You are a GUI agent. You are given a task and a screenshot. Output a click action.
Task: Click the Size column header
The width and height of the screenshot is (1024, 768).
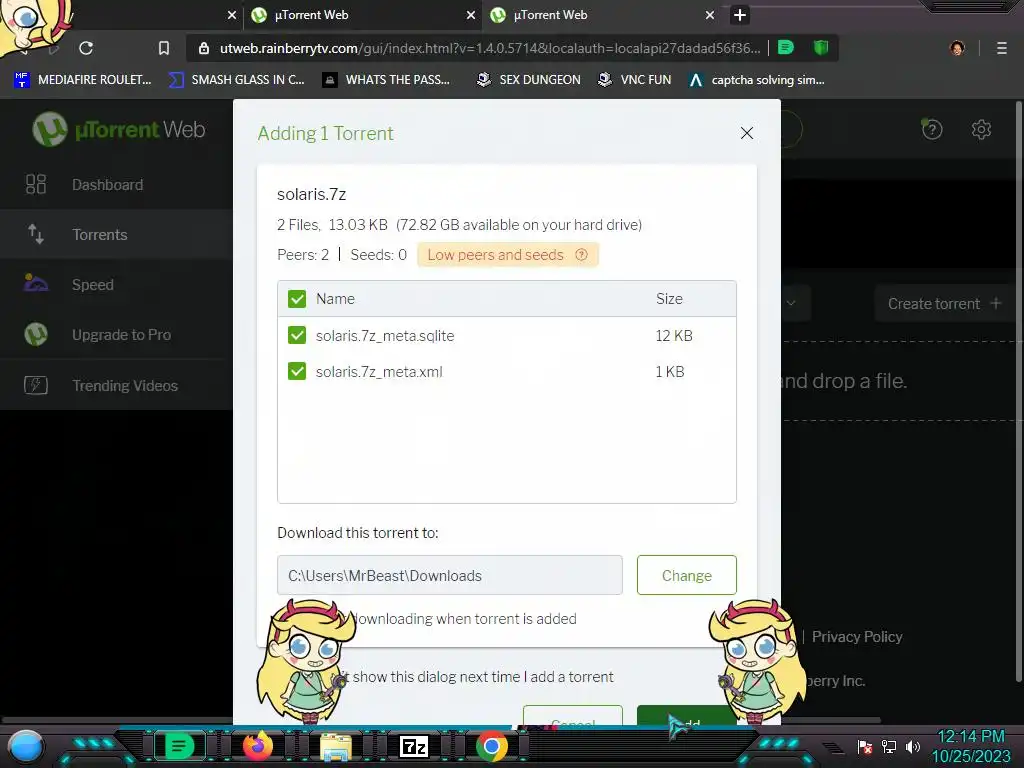click(x=669, y=299)
